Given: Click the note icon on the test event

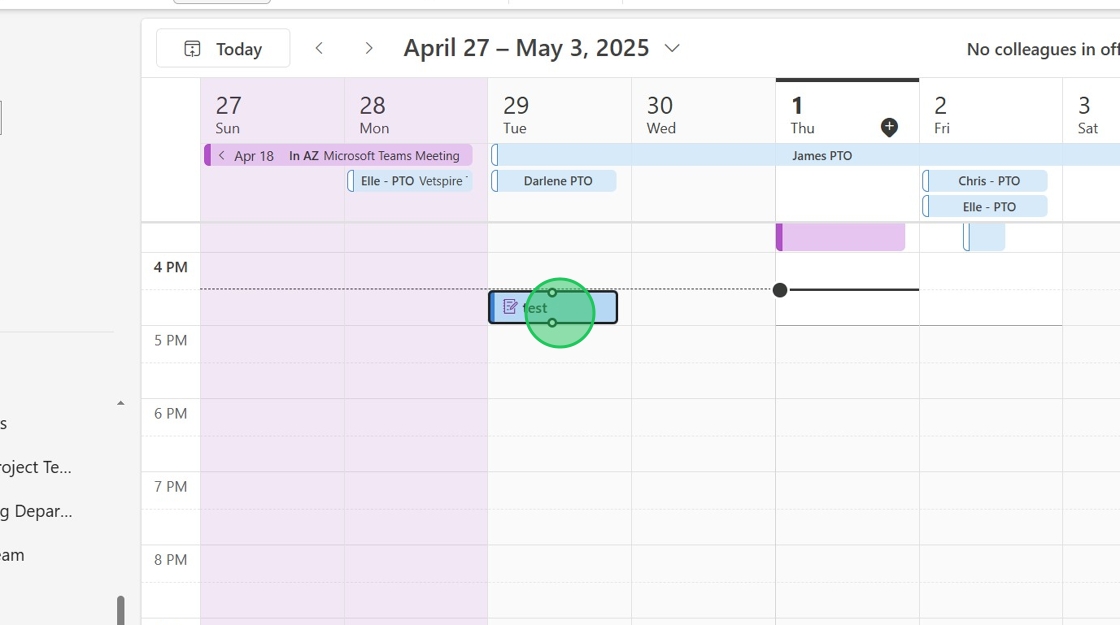Looking at the screenshot, I should pyautogui.click(x=510, y=307).
